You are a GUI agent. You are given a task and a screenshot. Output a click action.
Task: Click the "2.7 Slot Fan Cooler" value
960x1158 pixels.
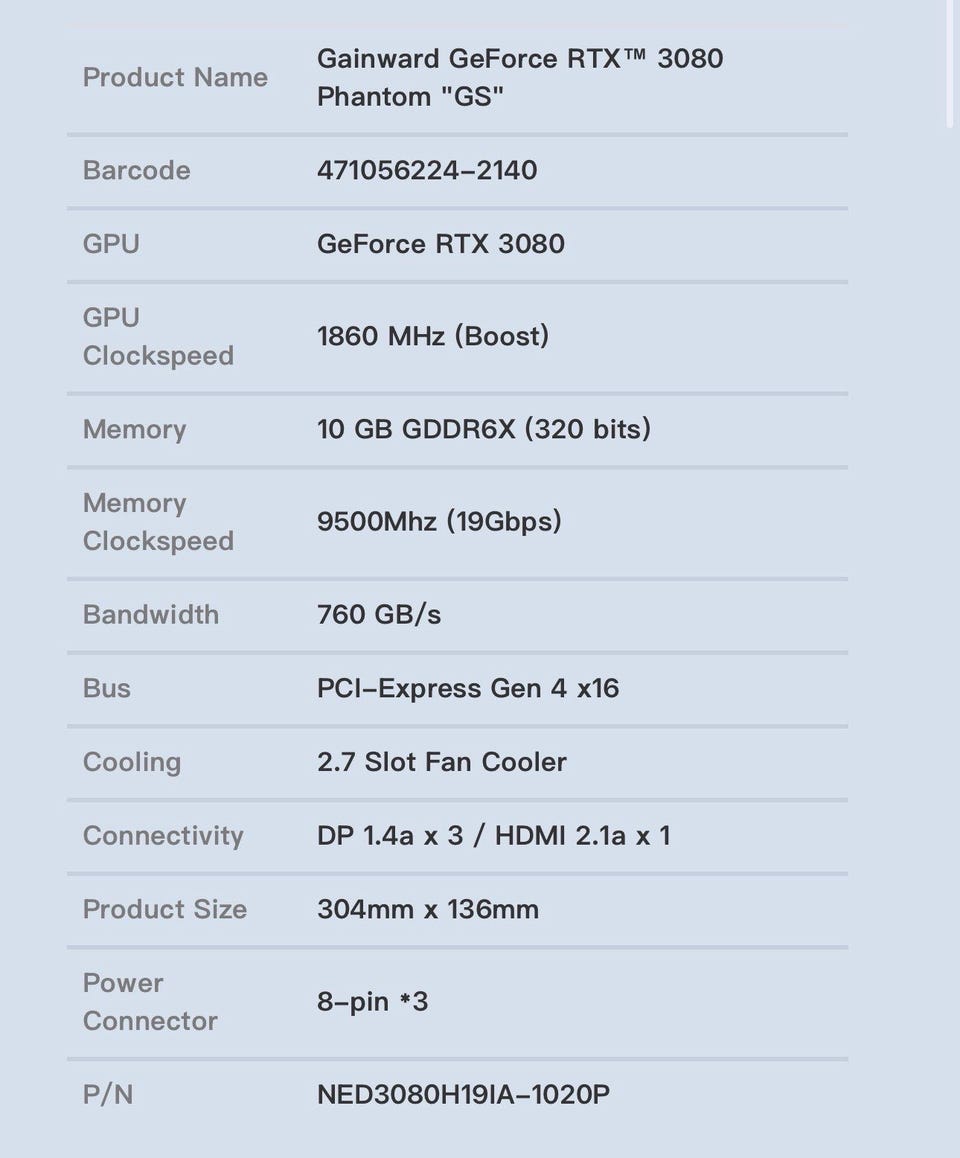pos(442,762)
